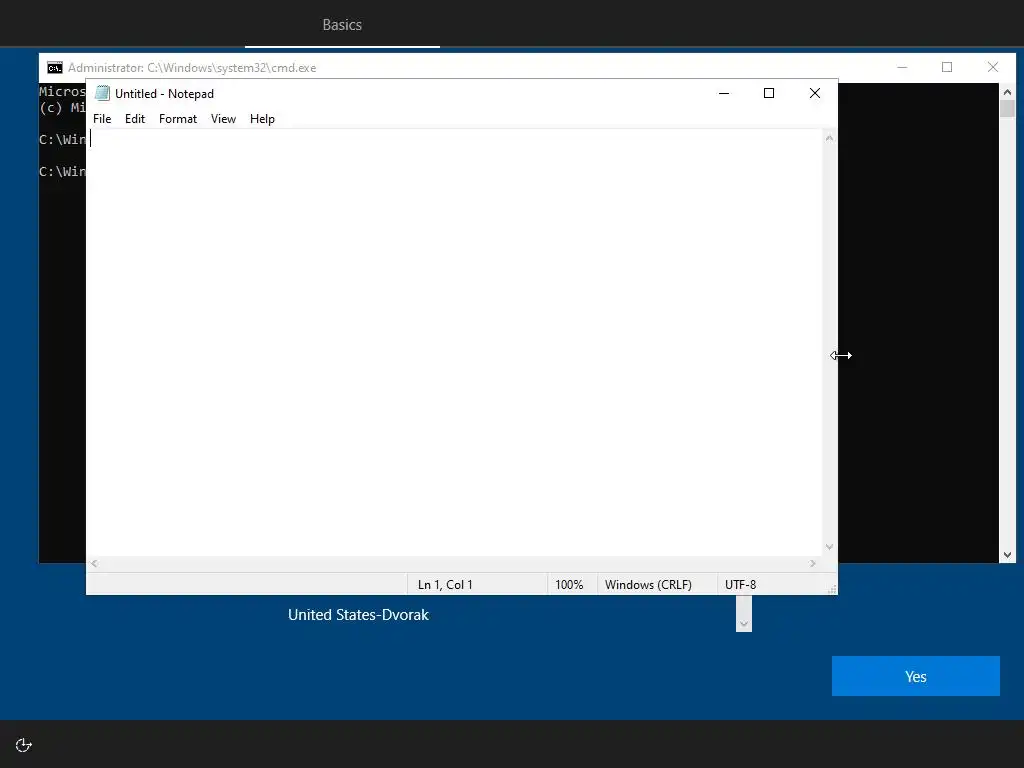Open the Ease of Access icon
The width and height of the screenshot is (1024, 768).
tap(24, 745)
